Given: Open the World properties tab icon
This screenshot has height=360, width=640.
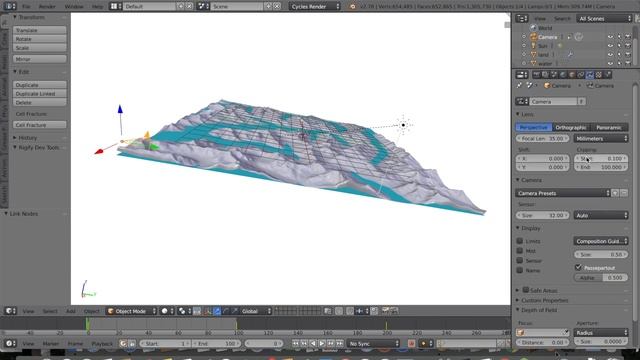Looking at the screenshot, I should (563, 75).
